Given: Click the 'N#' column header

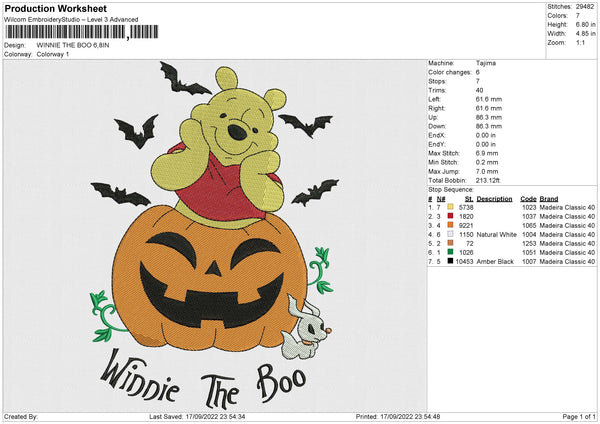Looking at the screenshot, I should pos(441,199).
